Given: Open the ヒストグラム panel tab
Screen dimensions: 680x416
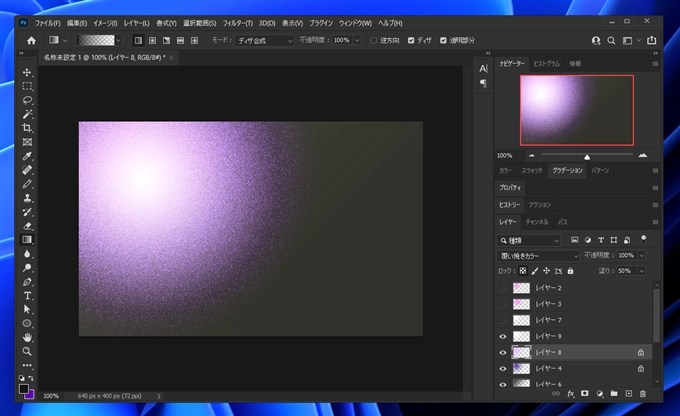Looking at the screenshot, I should click(x=547, y=62).
